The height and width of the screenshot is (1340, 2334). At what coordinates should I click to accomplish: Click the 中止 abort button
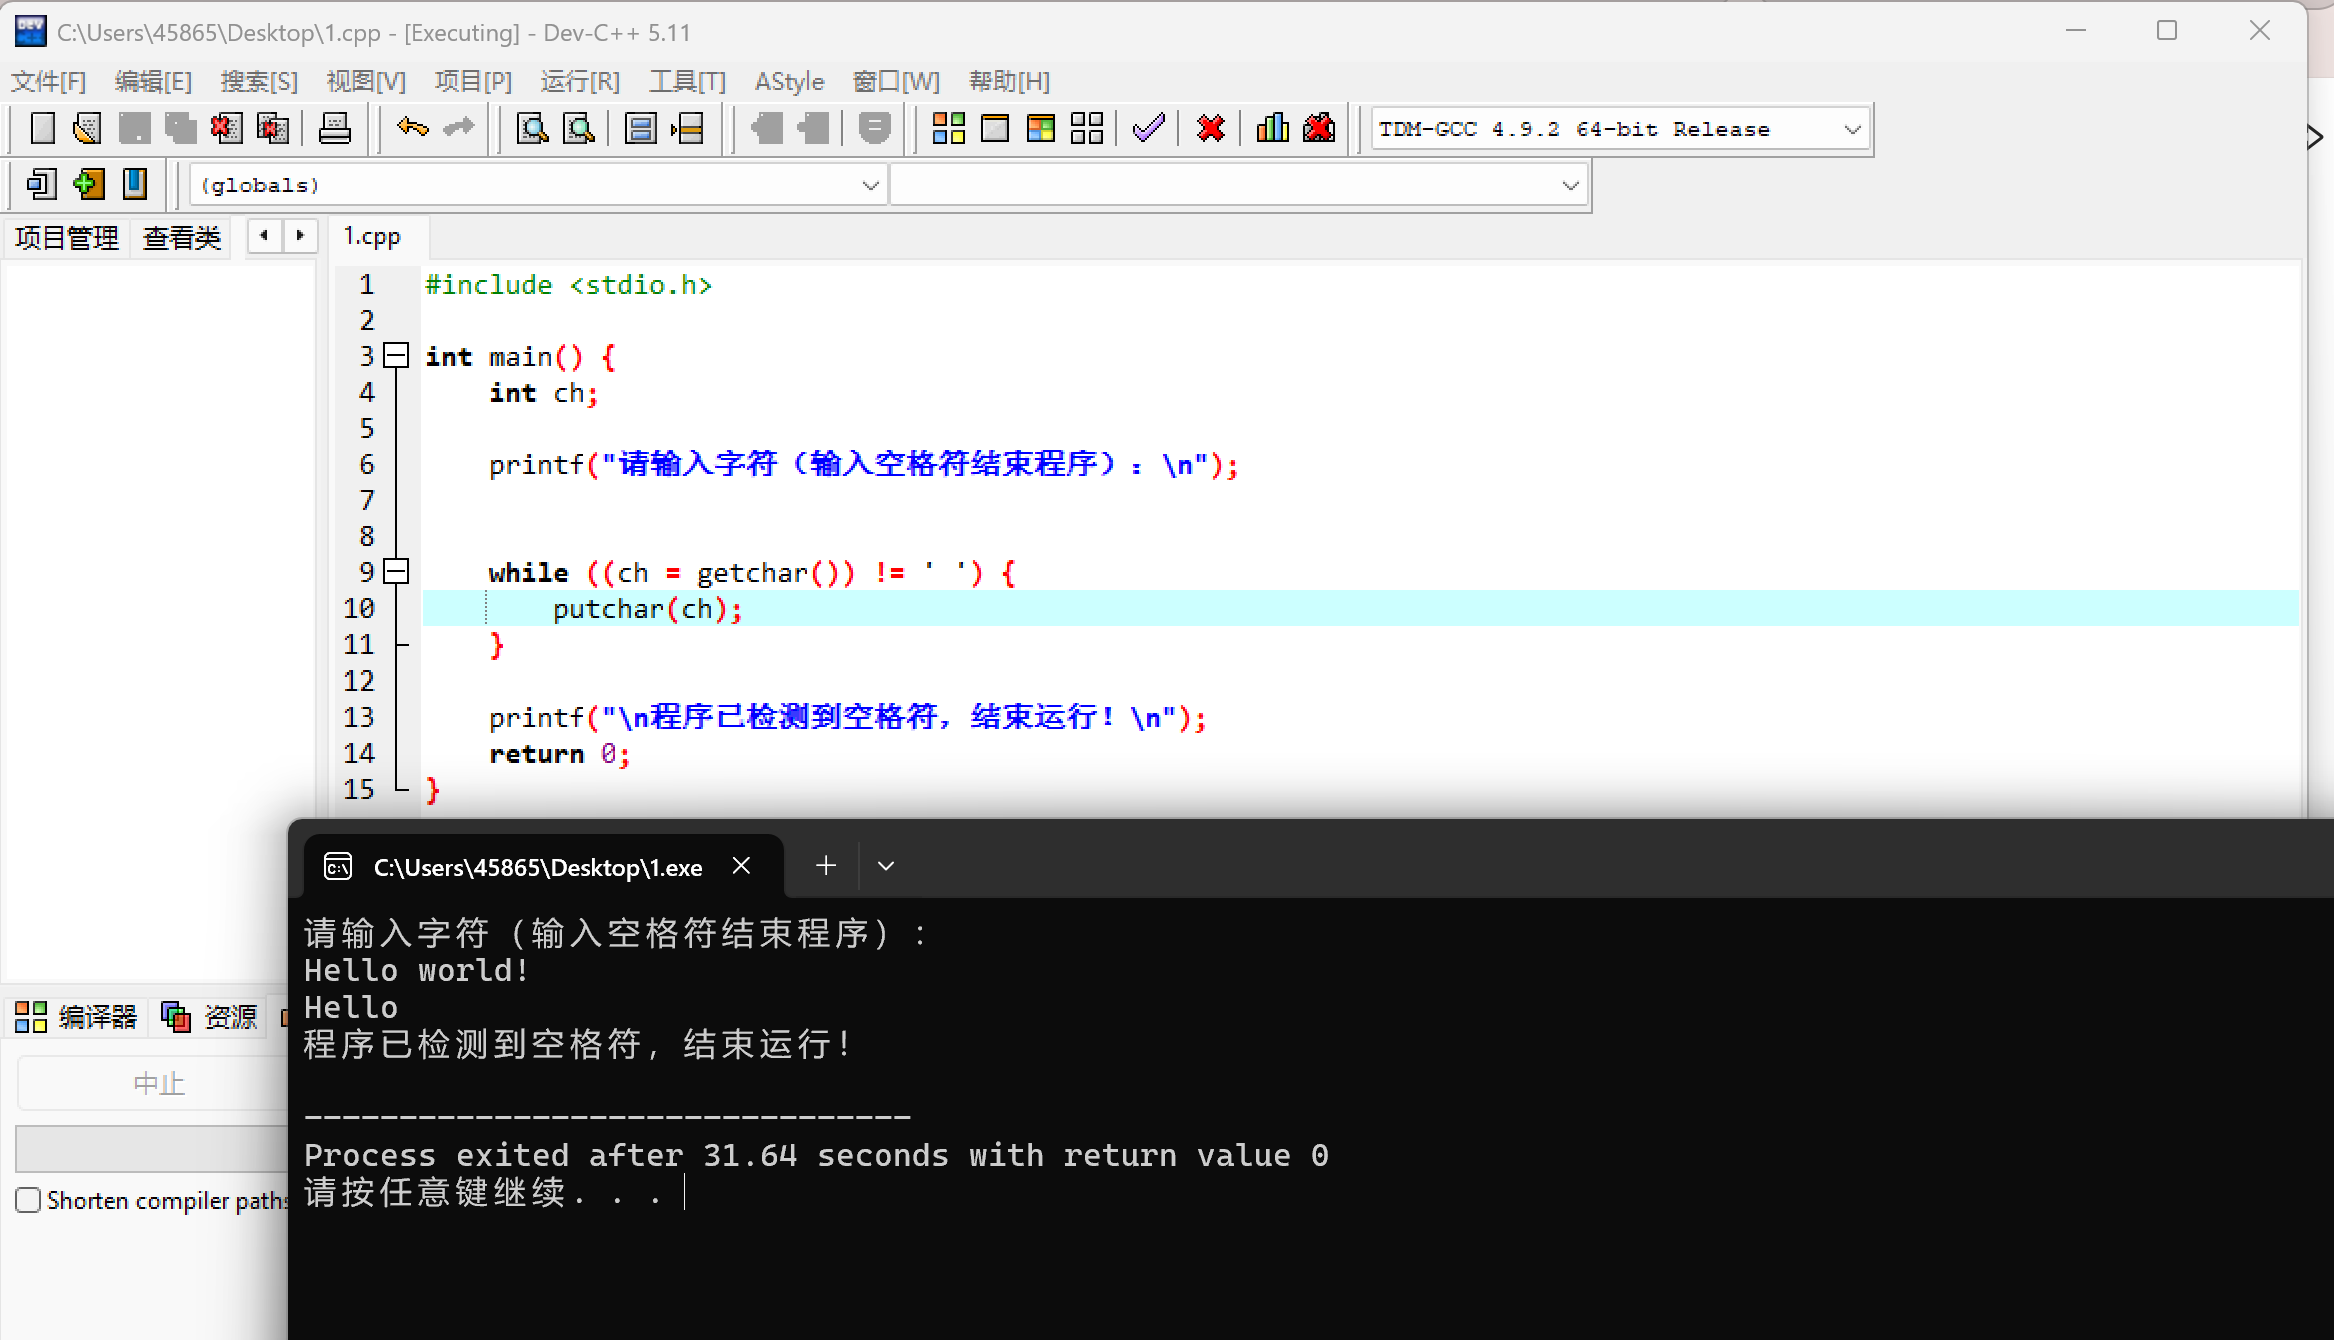tap(158, 1083)
